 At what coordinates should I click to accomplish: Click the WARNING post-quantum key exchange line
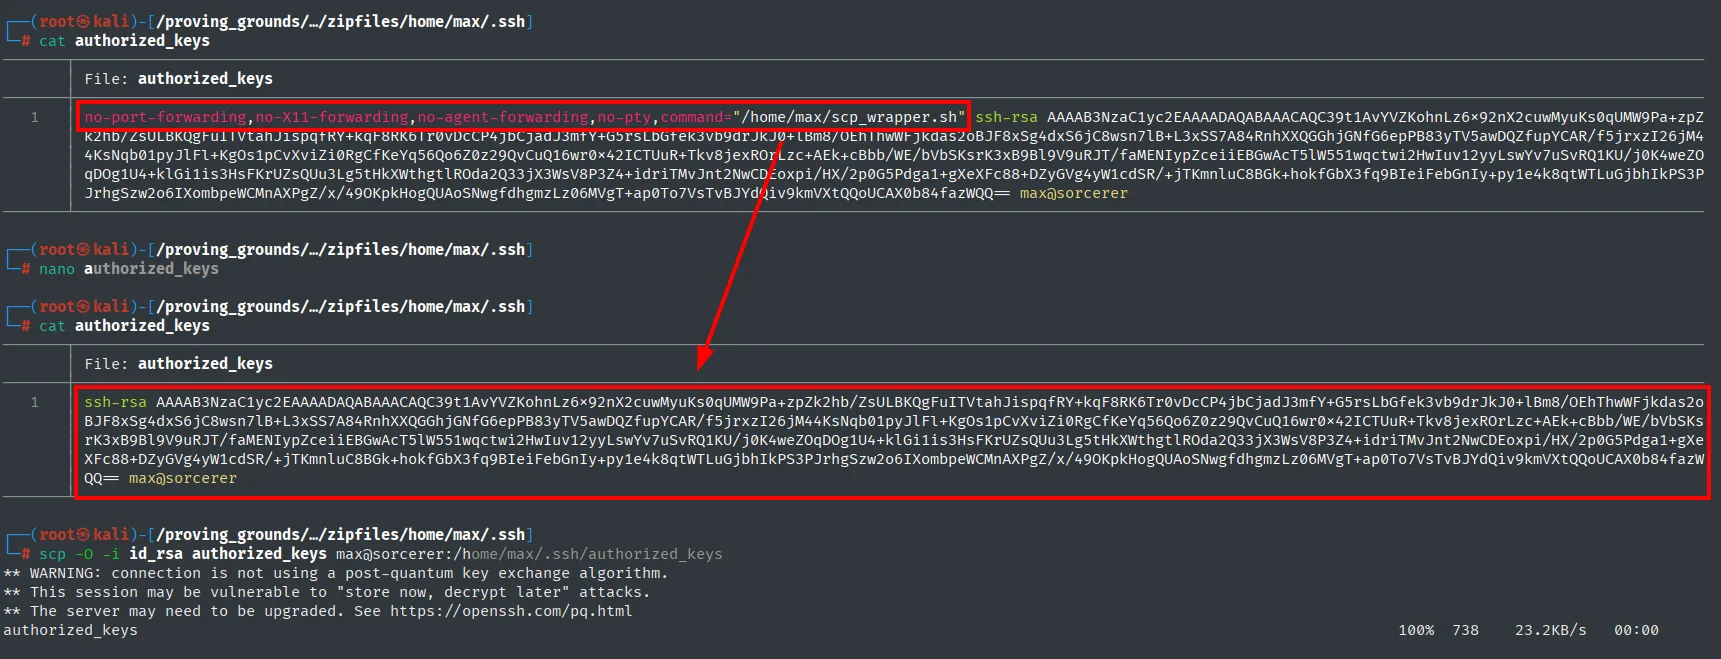335,573
